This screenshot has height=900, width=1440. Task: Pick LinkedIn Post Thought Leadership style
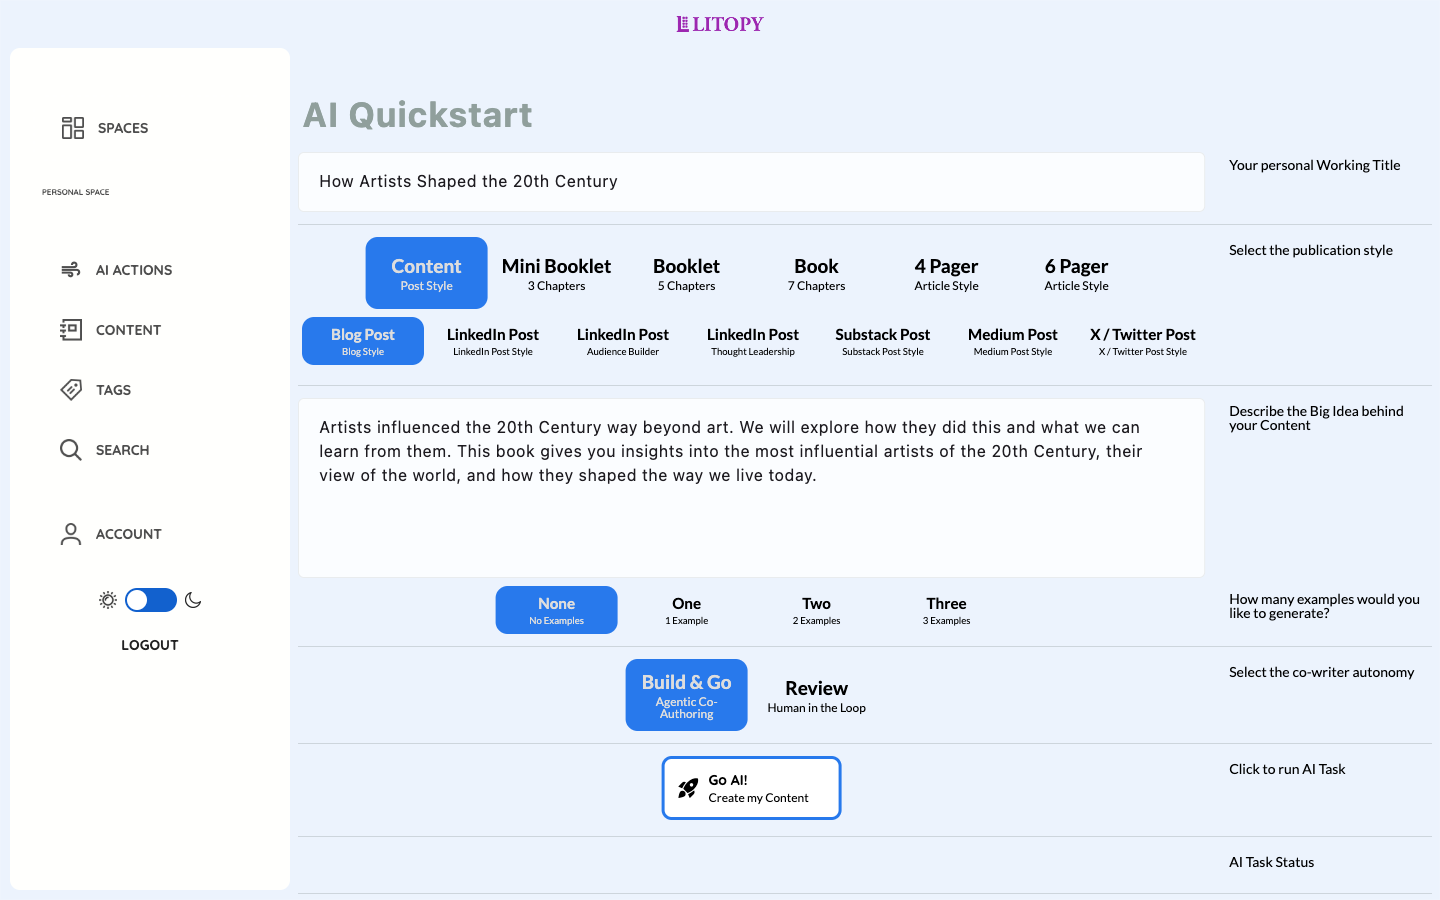(x=752, y=341)
